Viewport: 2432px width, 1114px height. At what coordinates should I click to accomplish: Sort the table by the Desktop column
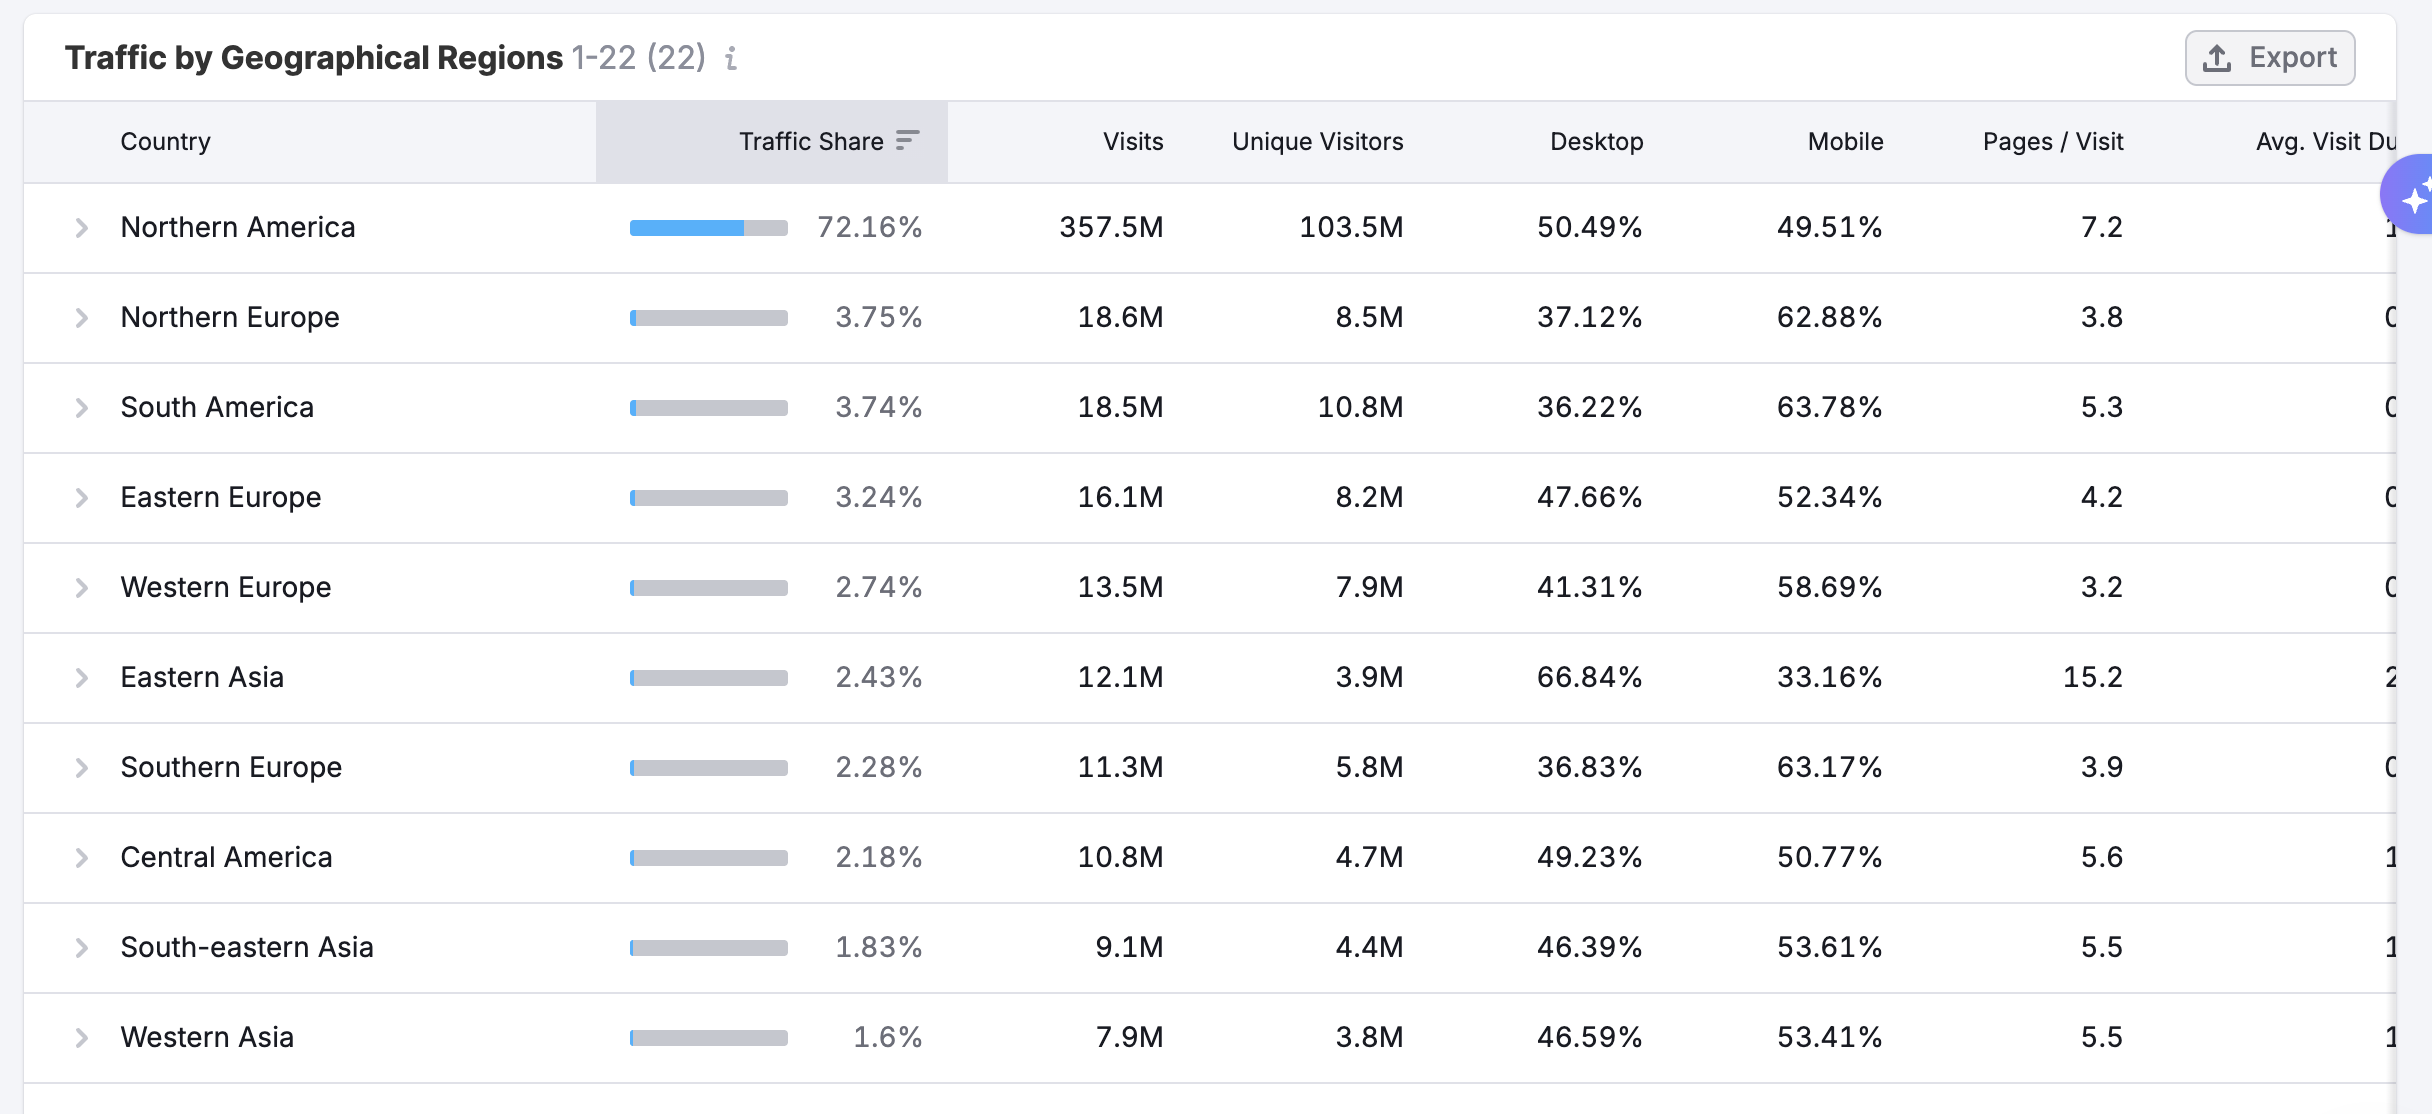tap(1595, 141)
